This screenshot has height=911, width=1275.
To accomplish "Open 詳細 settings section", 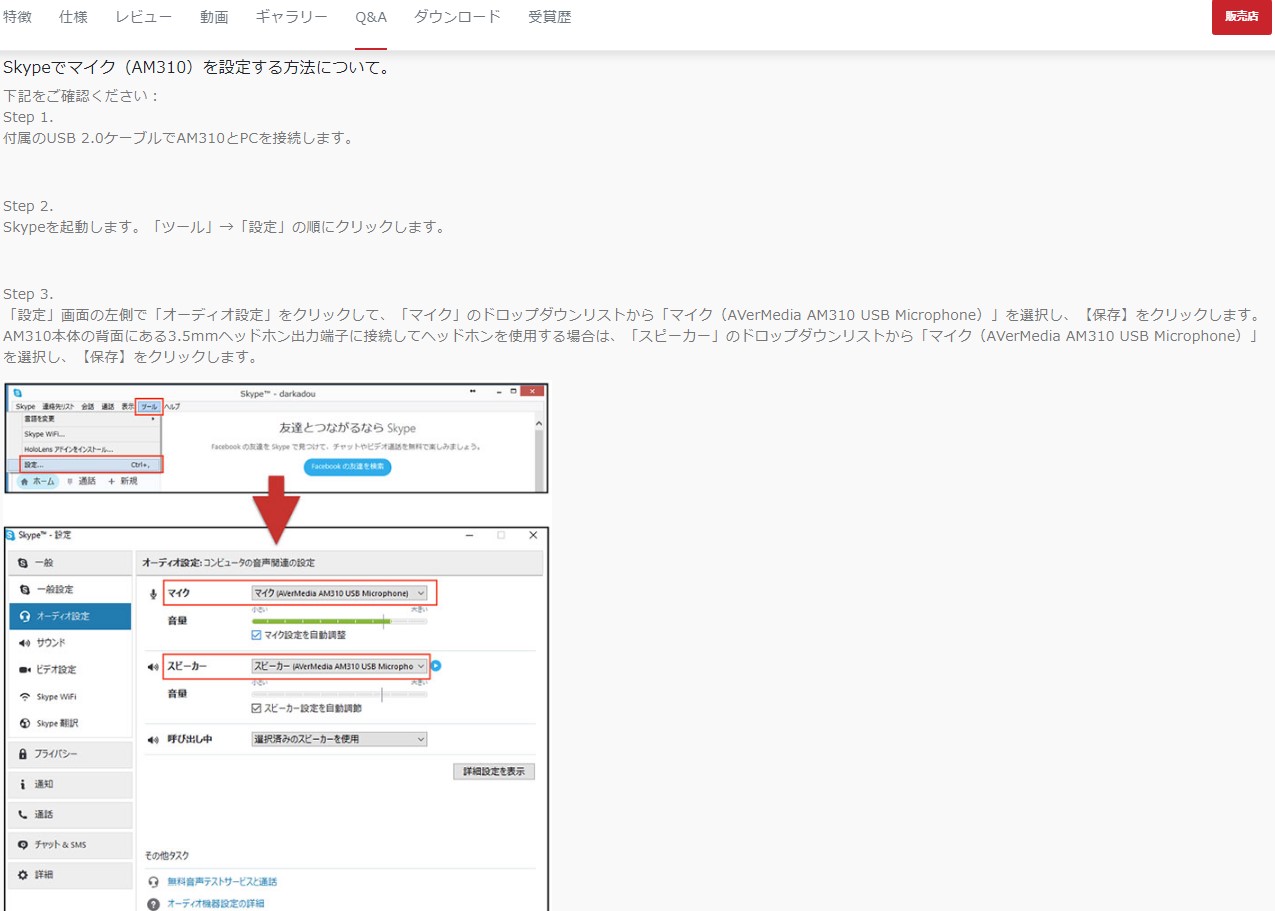I will (x=70, y=875).
